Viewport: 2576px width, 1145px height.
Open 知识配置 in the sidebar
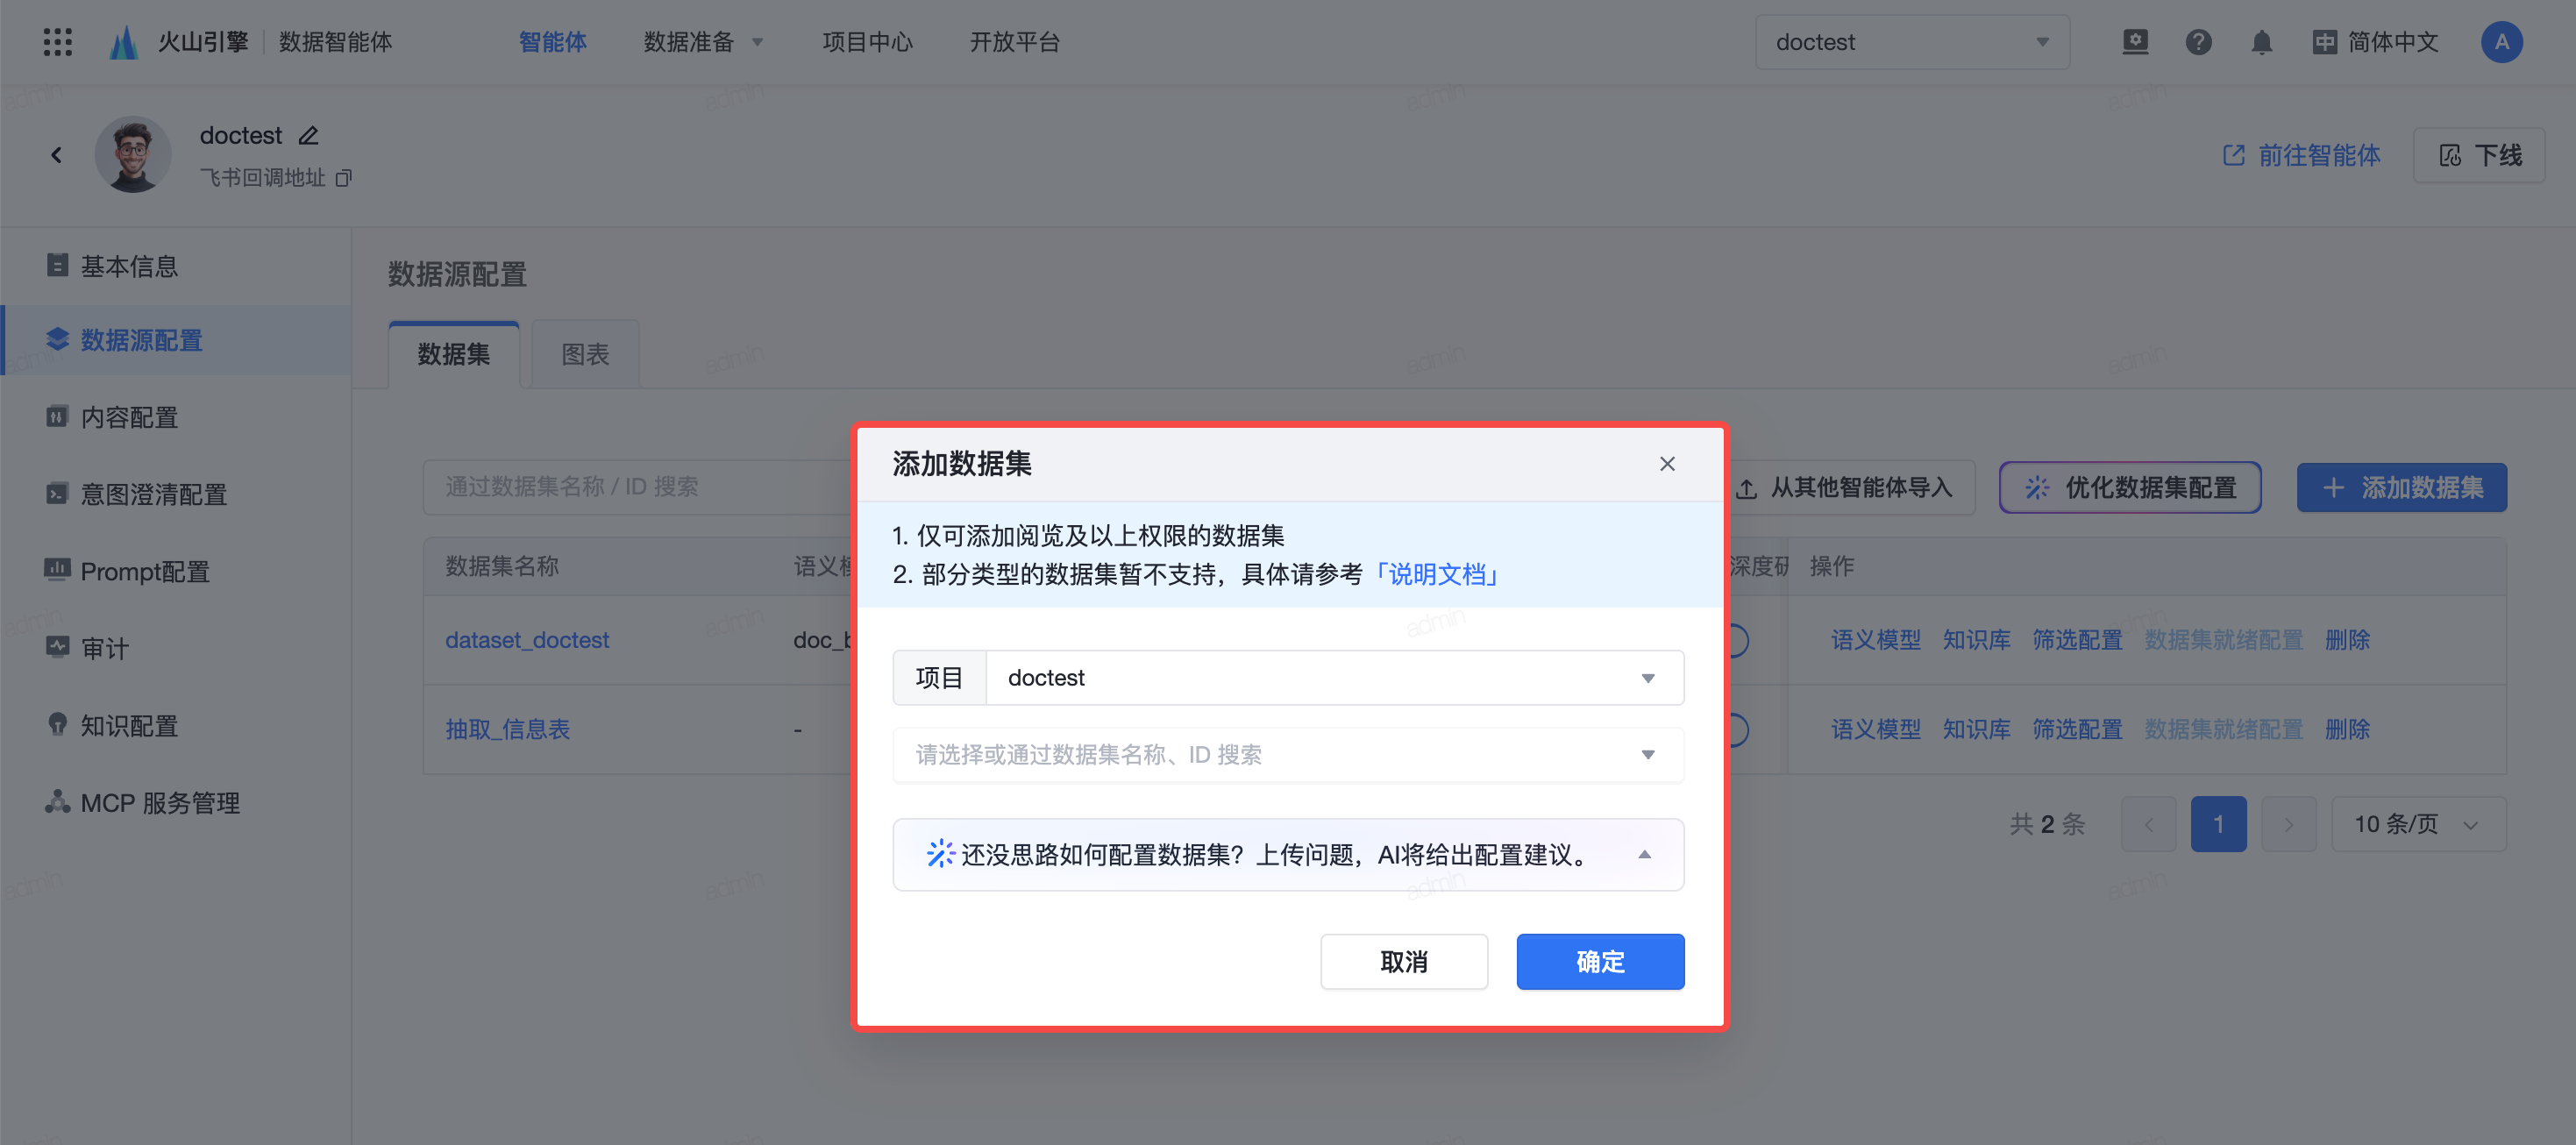click(x=129, y=726)
